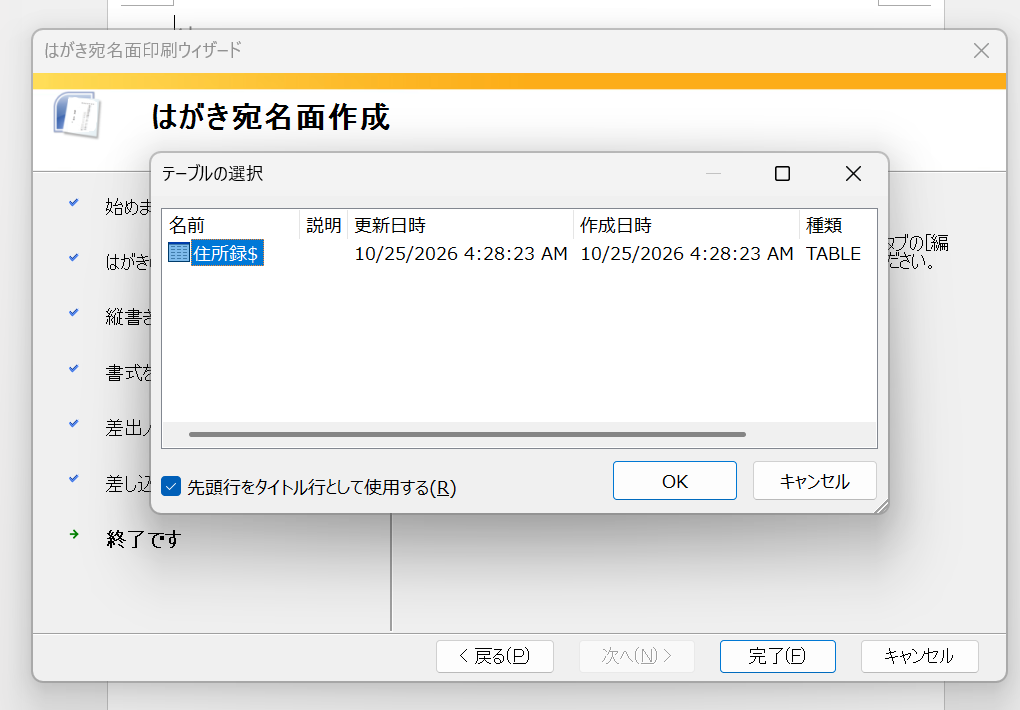Finish the wizard with 完了(F)
This screenshot has width=1020, height=710.
point(777,656)
